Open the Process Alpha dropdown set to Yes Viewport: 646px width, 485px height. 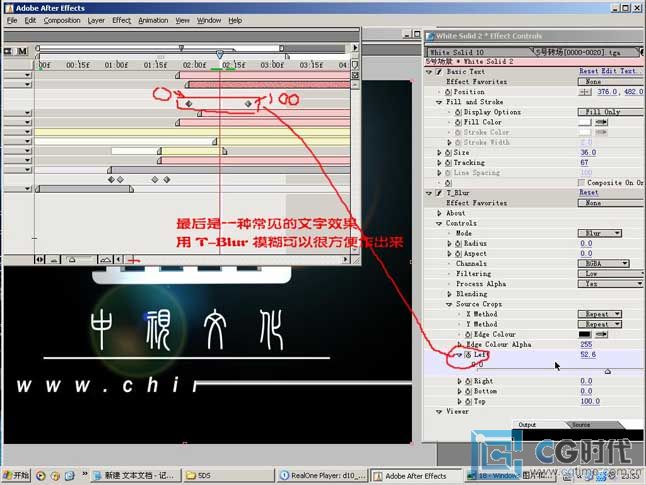611,284
